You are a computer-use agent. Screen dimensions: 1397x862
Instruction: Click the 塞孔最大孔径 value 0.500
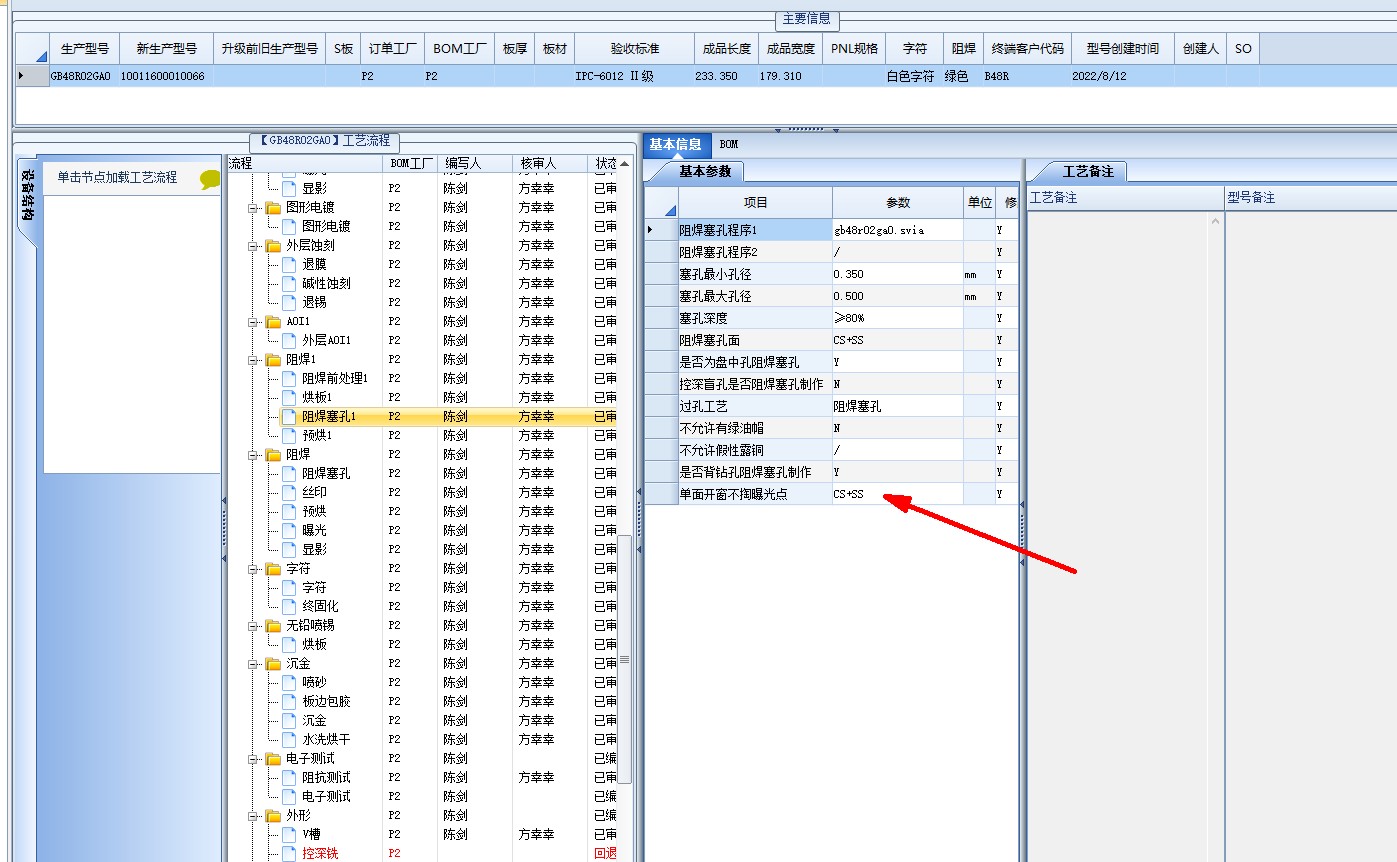(x=897, y=296)
